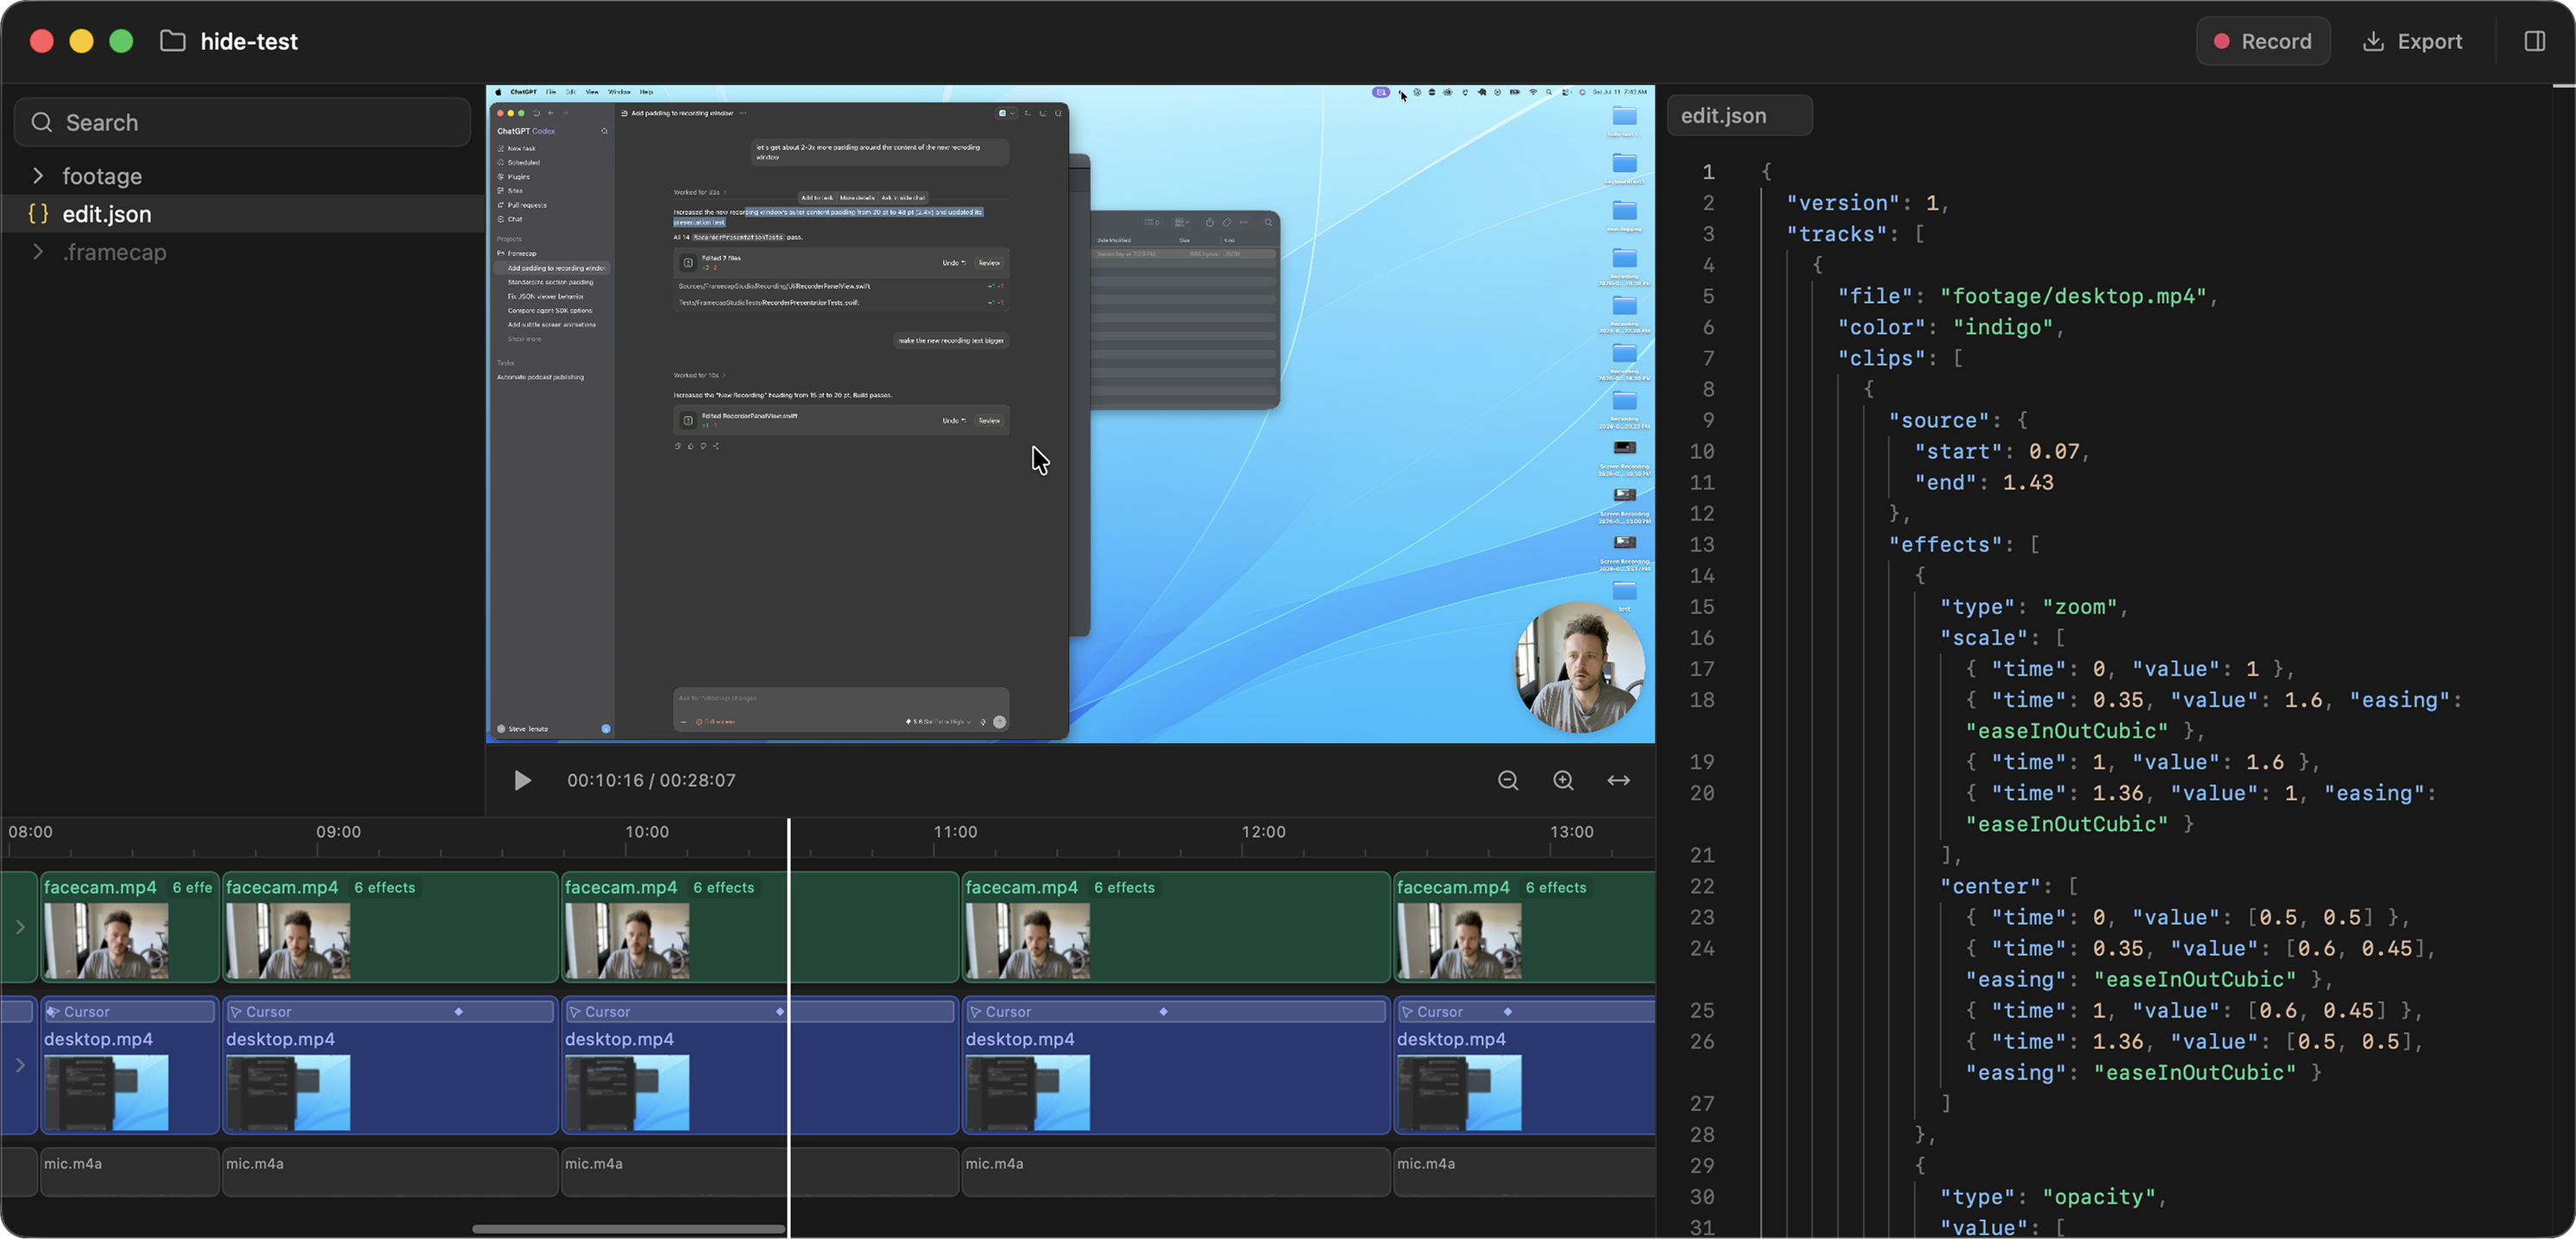Select the footage folder row
This screenshot has height=1239, width=2576.
pyautogui.click(x=242, y=176)
